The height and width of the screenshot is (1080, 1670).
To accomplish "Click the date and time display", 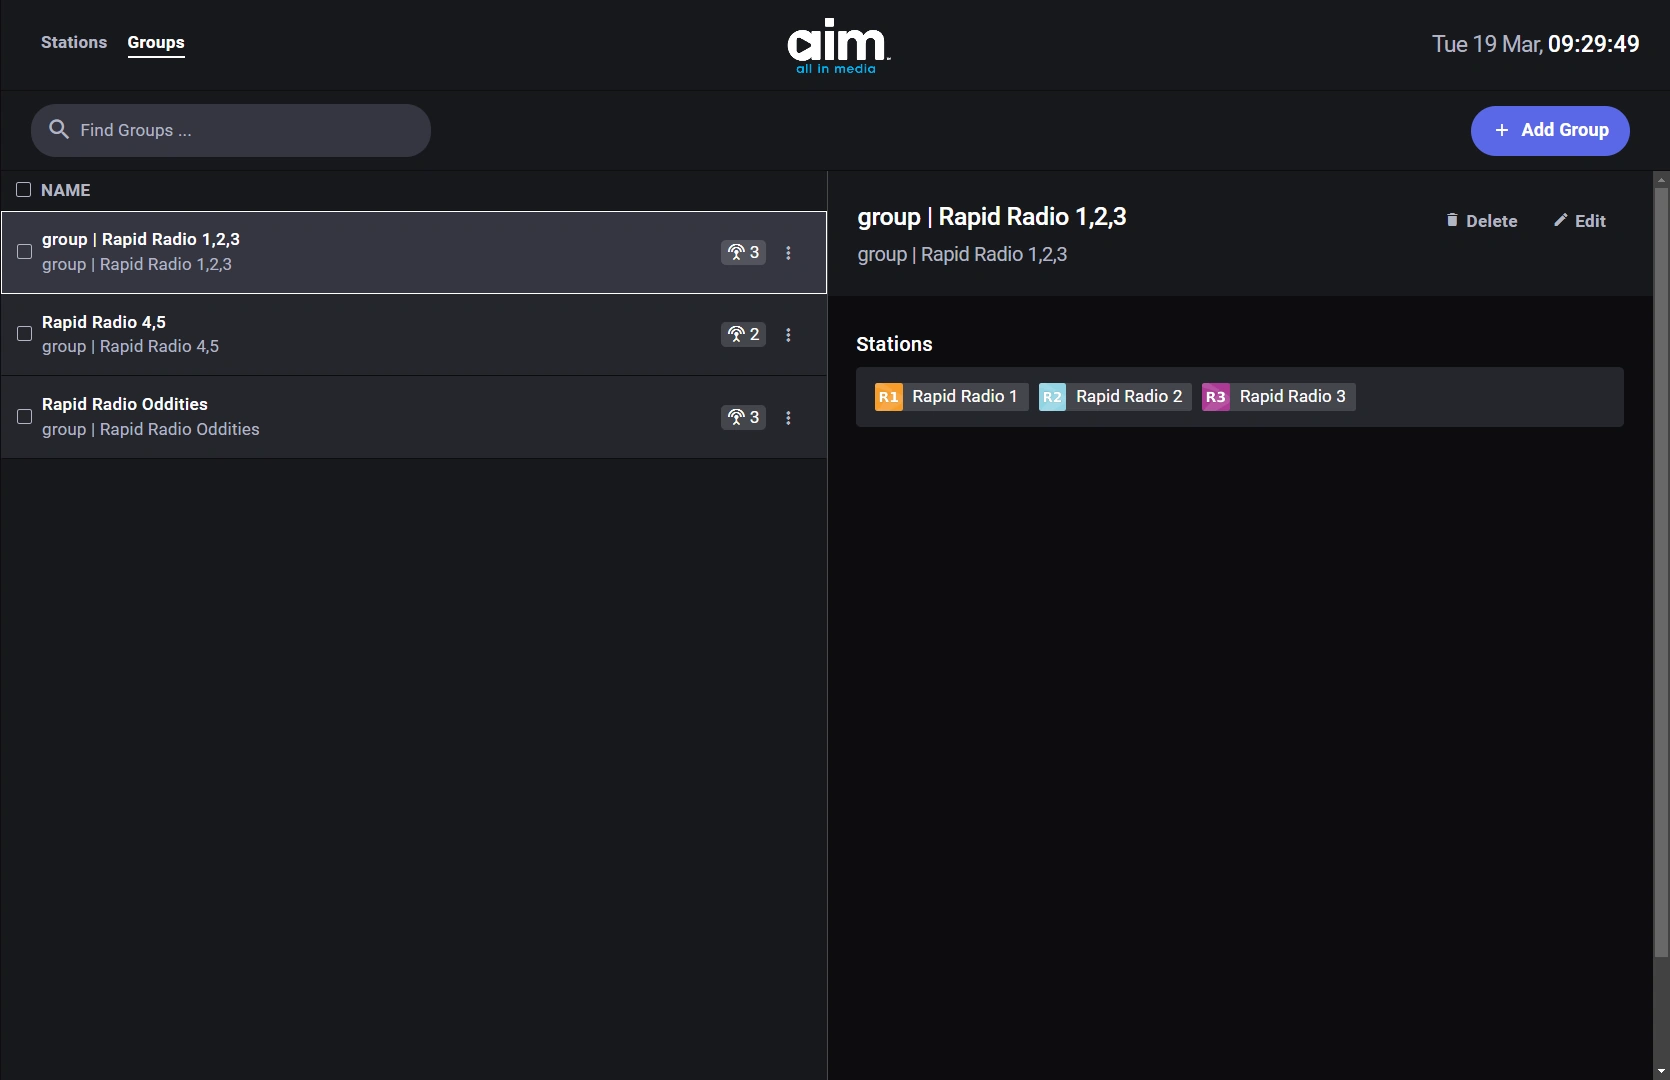I will [1535, 44].
